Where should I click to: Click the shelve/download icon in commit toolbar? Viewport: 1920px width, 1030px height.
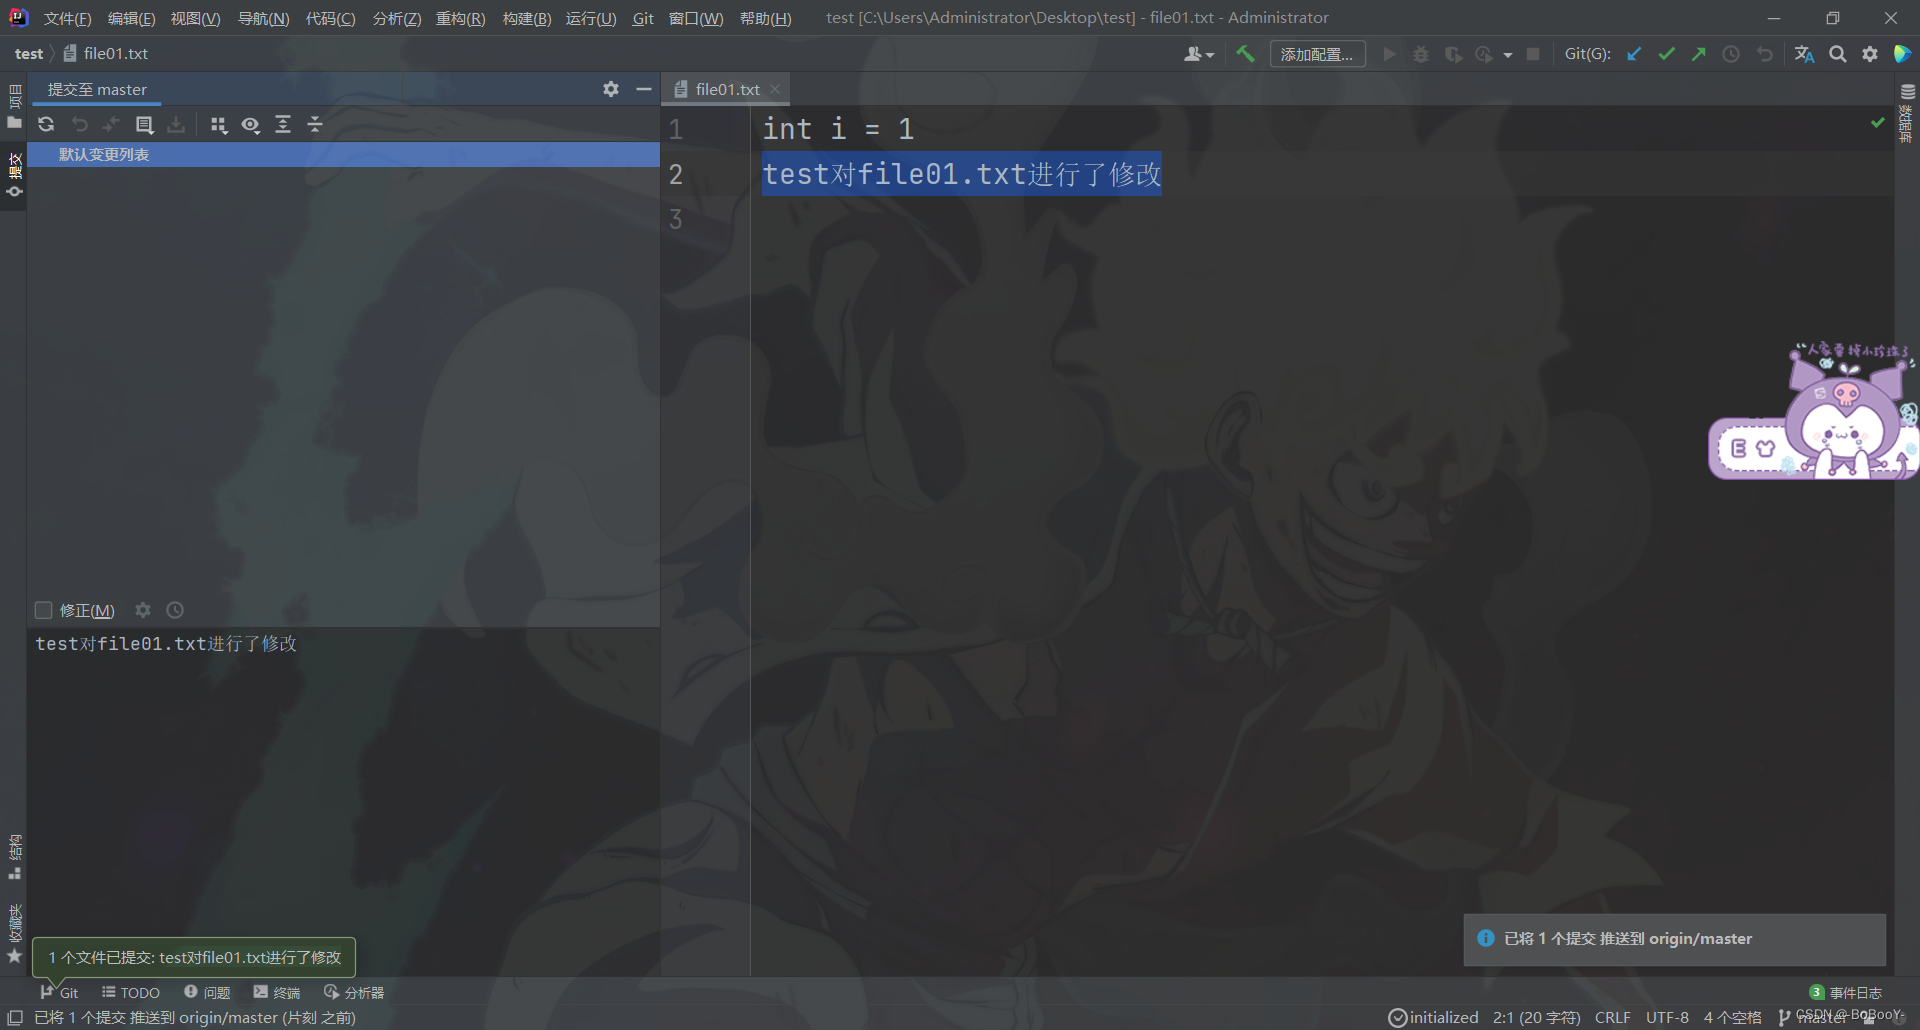click(x=176, y=124)
